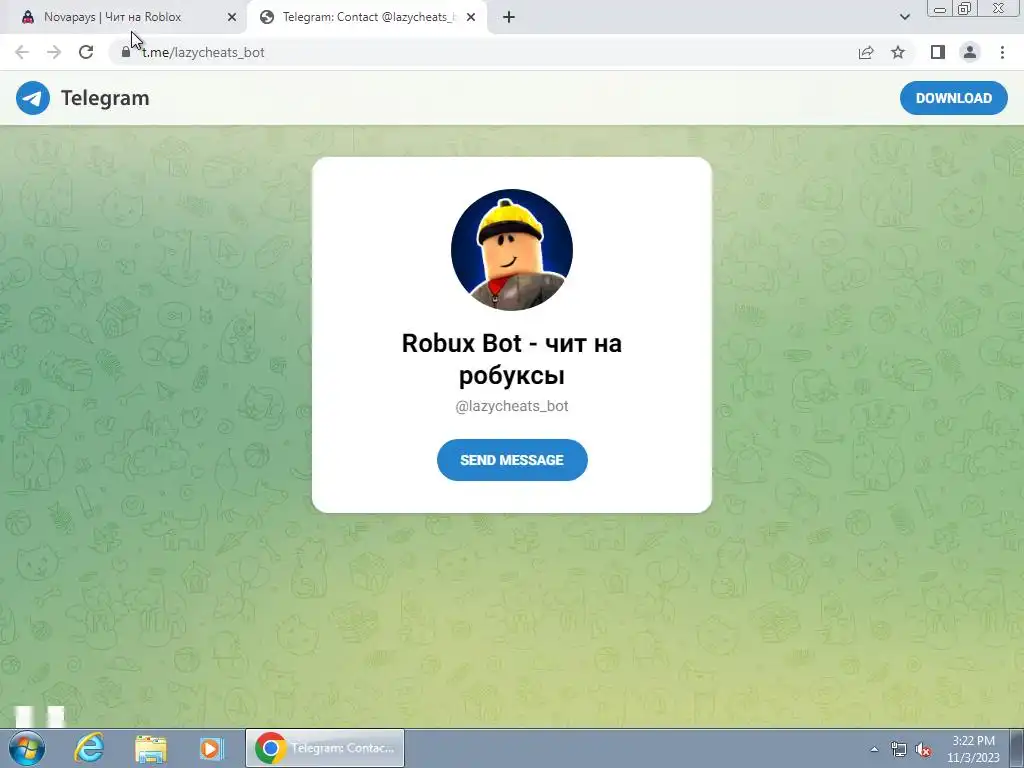
Task: Close the Telegram Contact tab
Action: pos(471,18)
